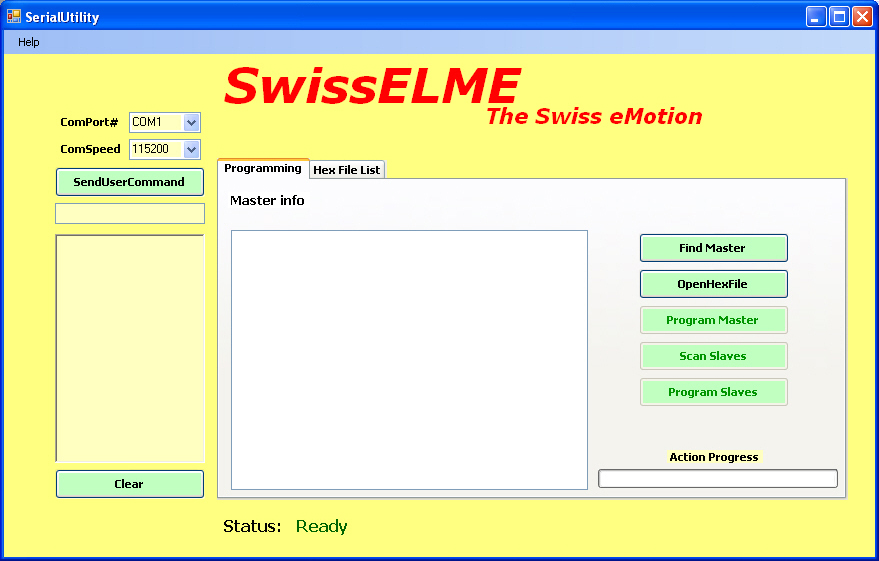The image size is (879, 561).
Task: Expand the ComPort# dropdown arrow
Action: tap(191, 122)
